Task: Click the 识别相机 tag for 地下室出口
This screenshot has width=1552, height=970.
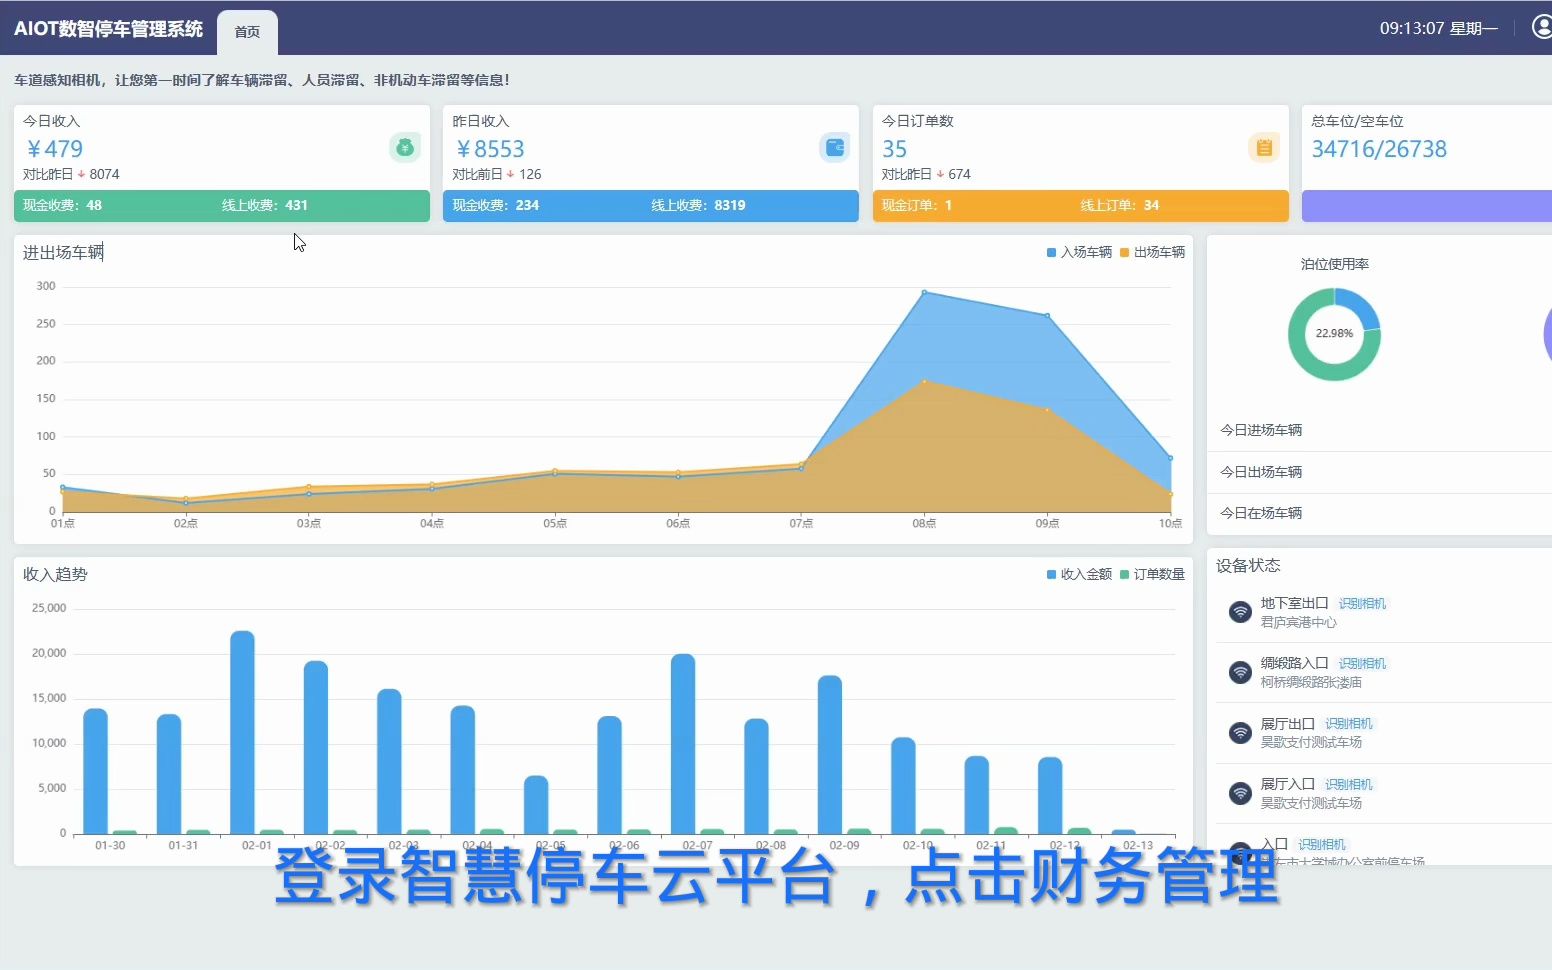Action: [1362, 604]
